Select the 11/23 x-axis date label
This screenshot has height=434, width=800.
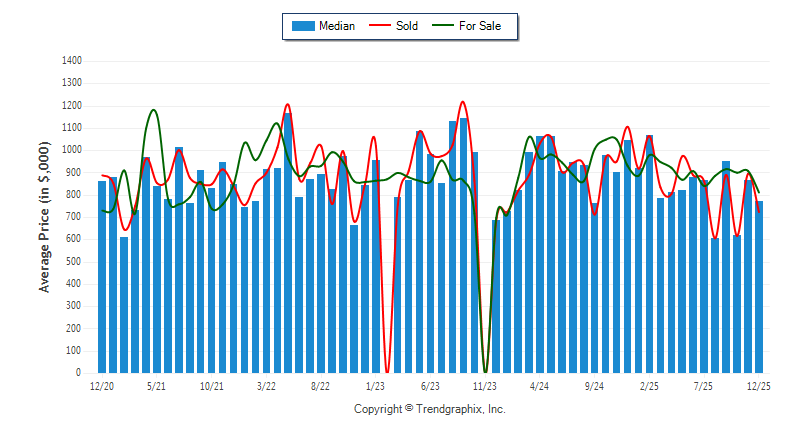485,385
